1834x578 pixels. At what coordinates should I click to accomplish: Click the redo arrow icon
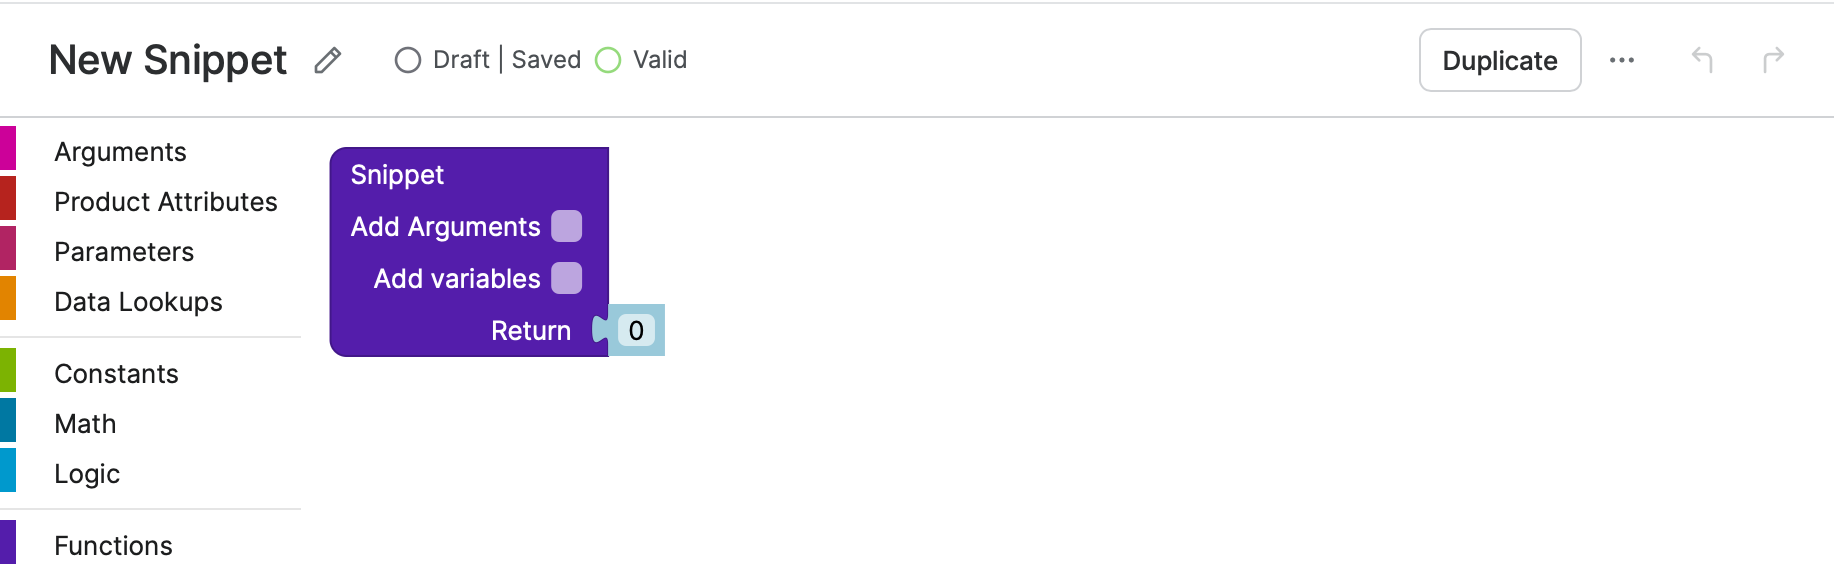(x=1773, y=60)
